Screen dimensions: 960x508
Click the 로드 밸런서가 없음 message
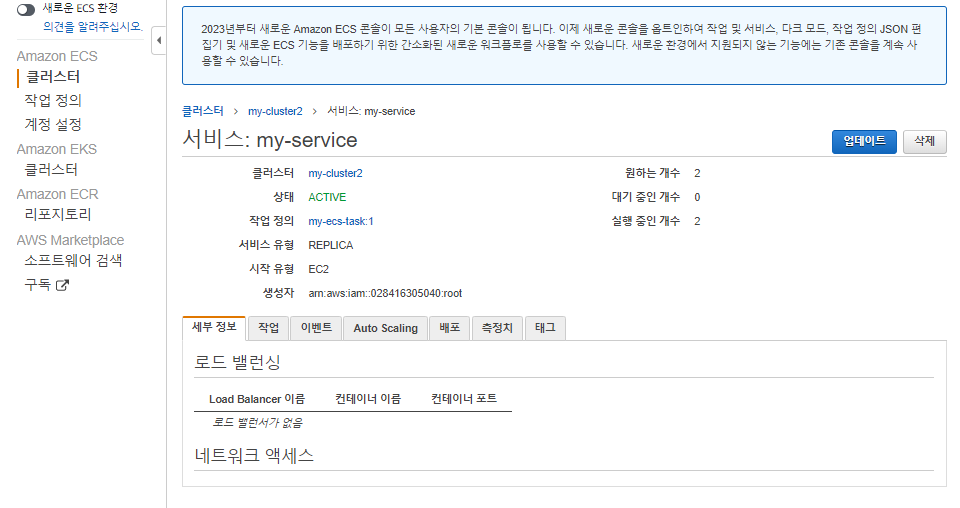pos(257,422)
